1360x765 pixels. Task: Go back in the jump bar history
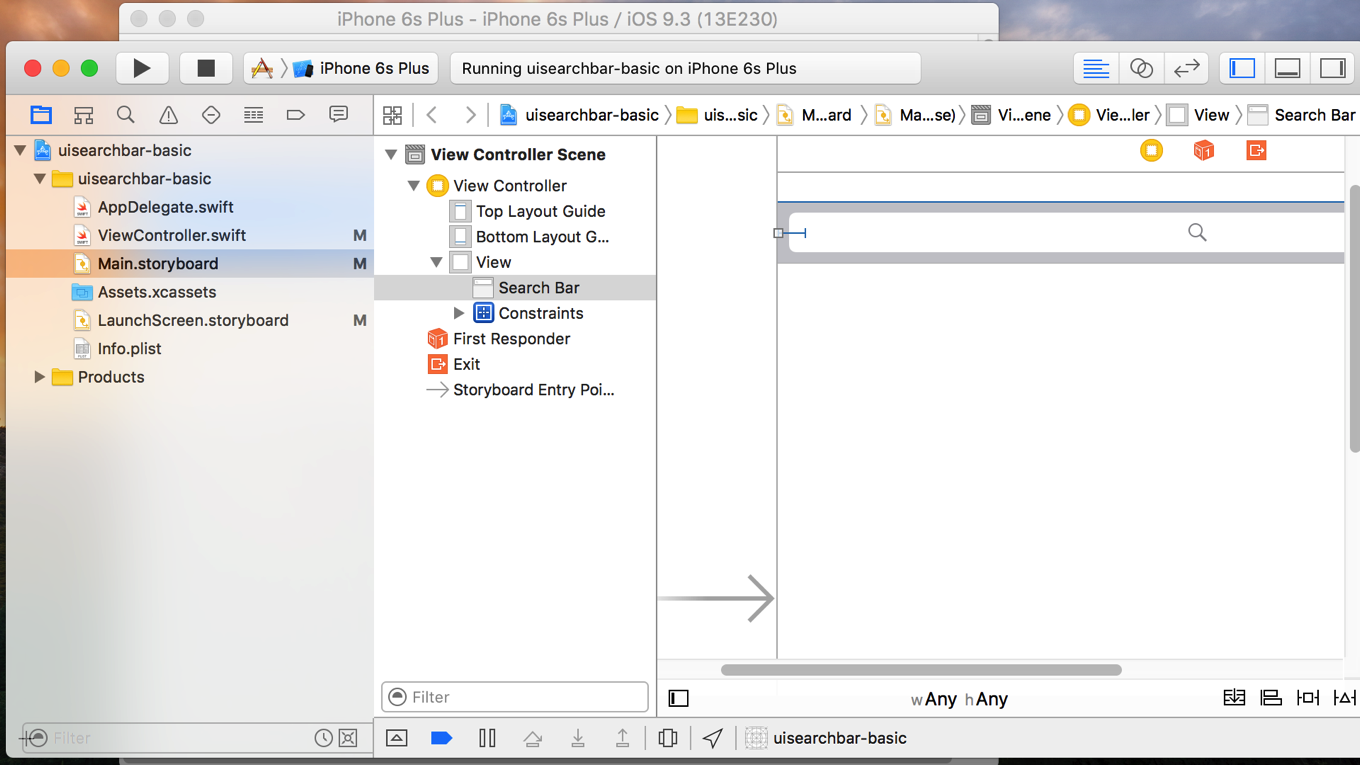[x=432, y=115]
